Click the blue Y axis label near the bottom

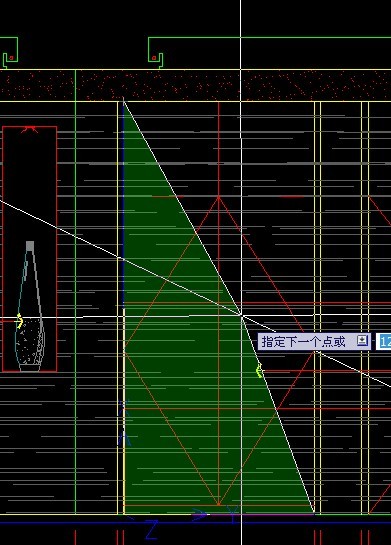click(x=233, y=514)
